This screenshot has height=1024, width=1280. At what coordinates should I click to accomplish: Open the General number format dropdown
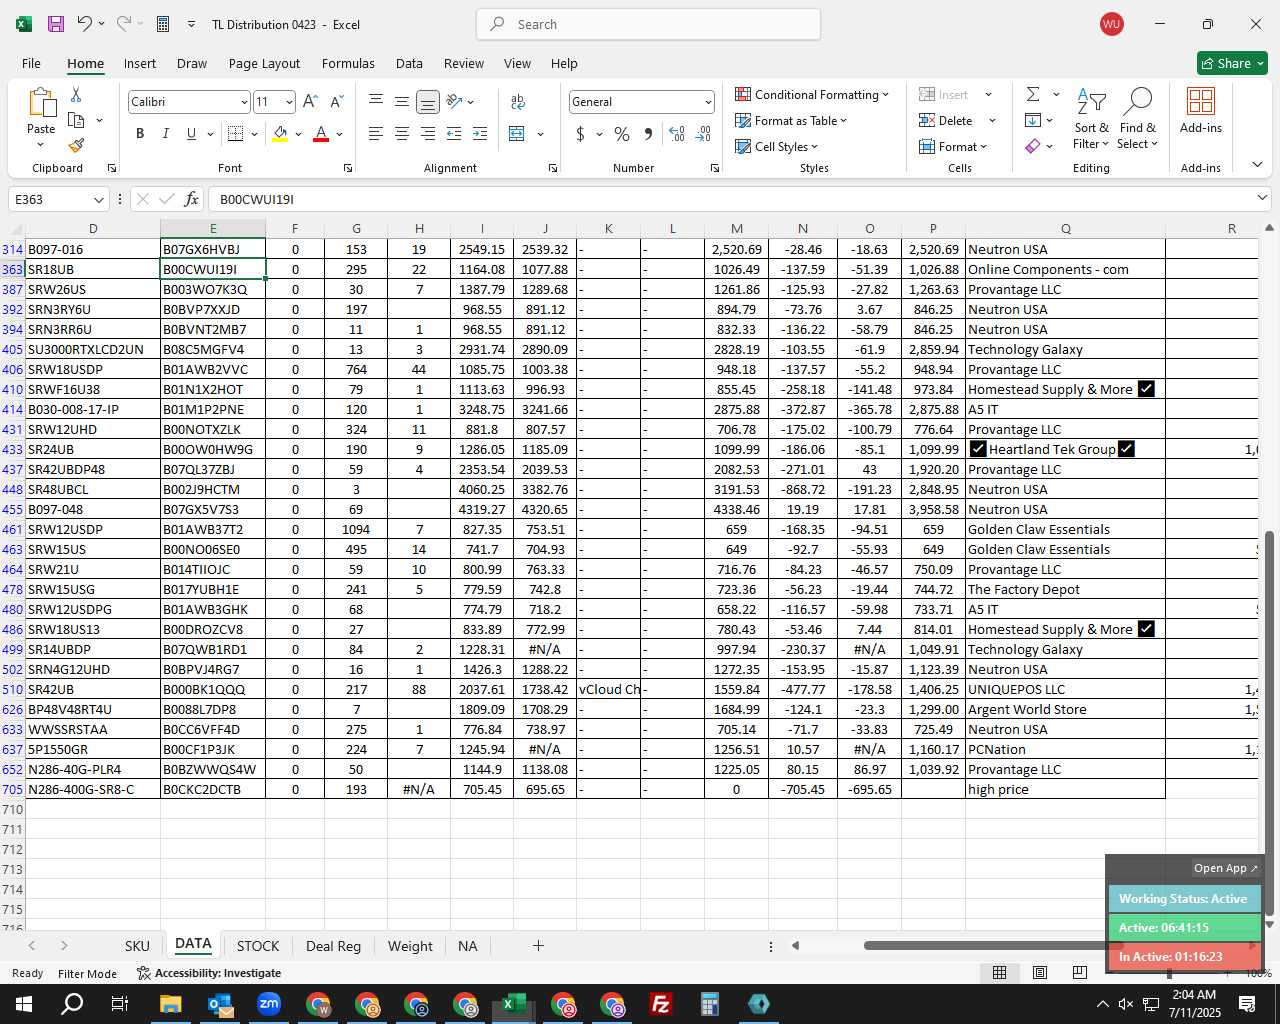[x=708, y=102]
